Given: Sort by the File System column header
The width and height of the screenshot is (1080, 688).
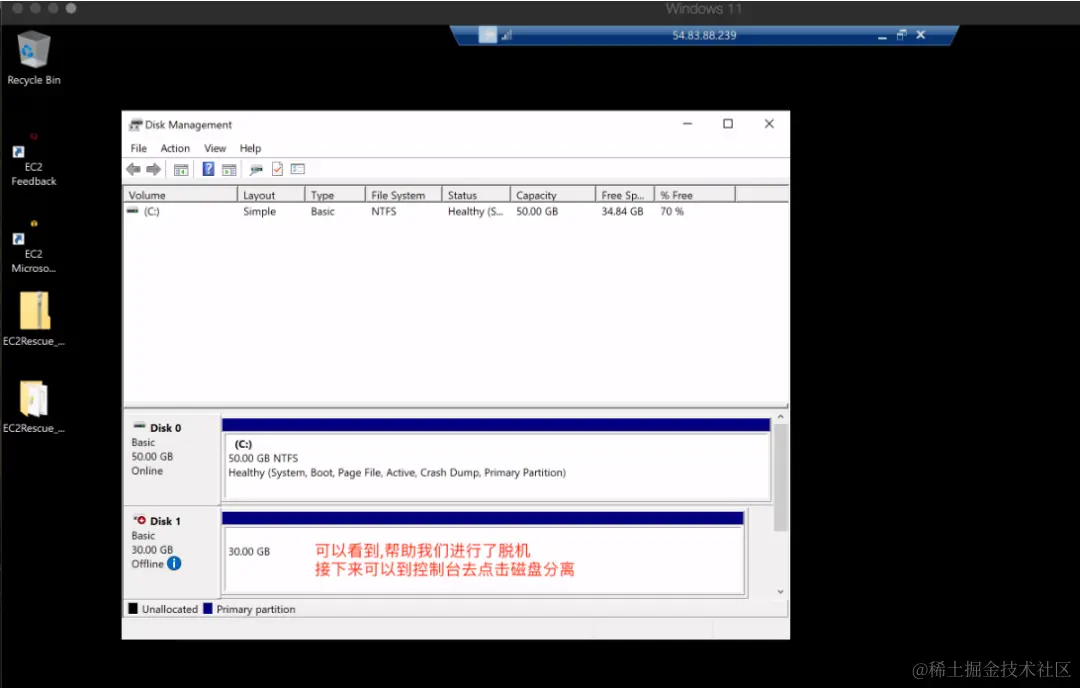Looking at the screenshot, I should tap(404, 195).
